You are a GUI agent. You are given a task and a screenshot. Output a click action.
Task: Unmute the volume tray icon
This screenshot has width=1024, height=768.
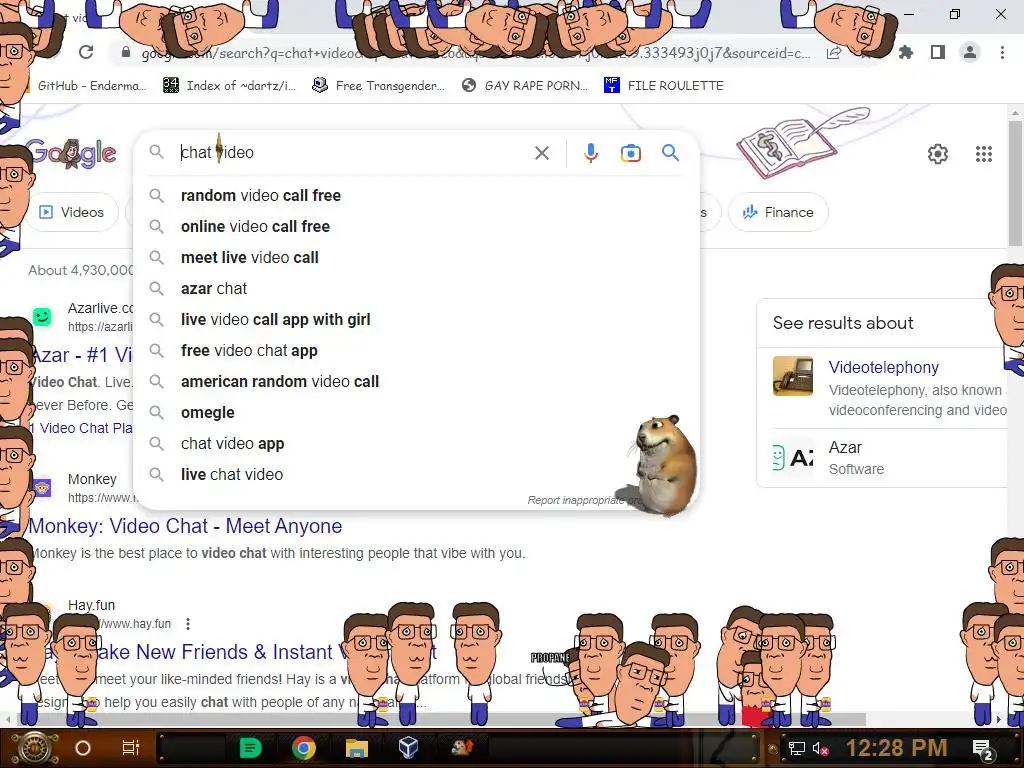coord(820,748)
